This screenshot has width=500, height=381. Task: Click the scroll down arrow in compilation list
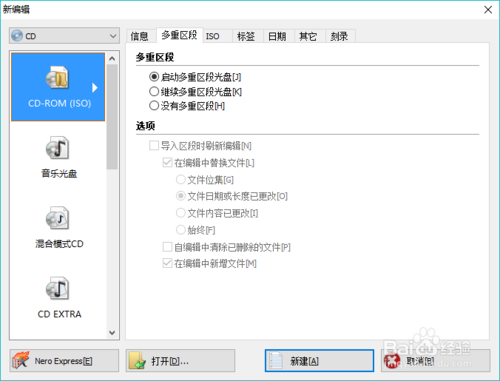(112, 333)
